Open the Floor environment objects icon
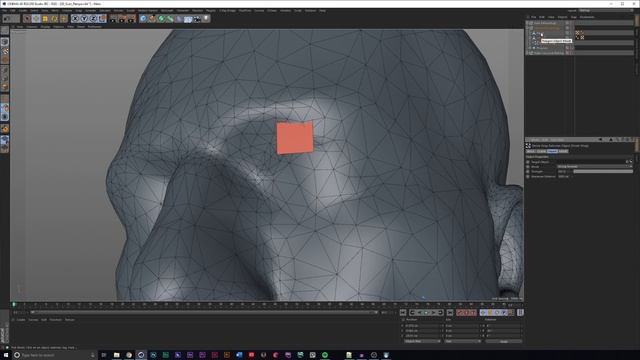 point(188,19)
